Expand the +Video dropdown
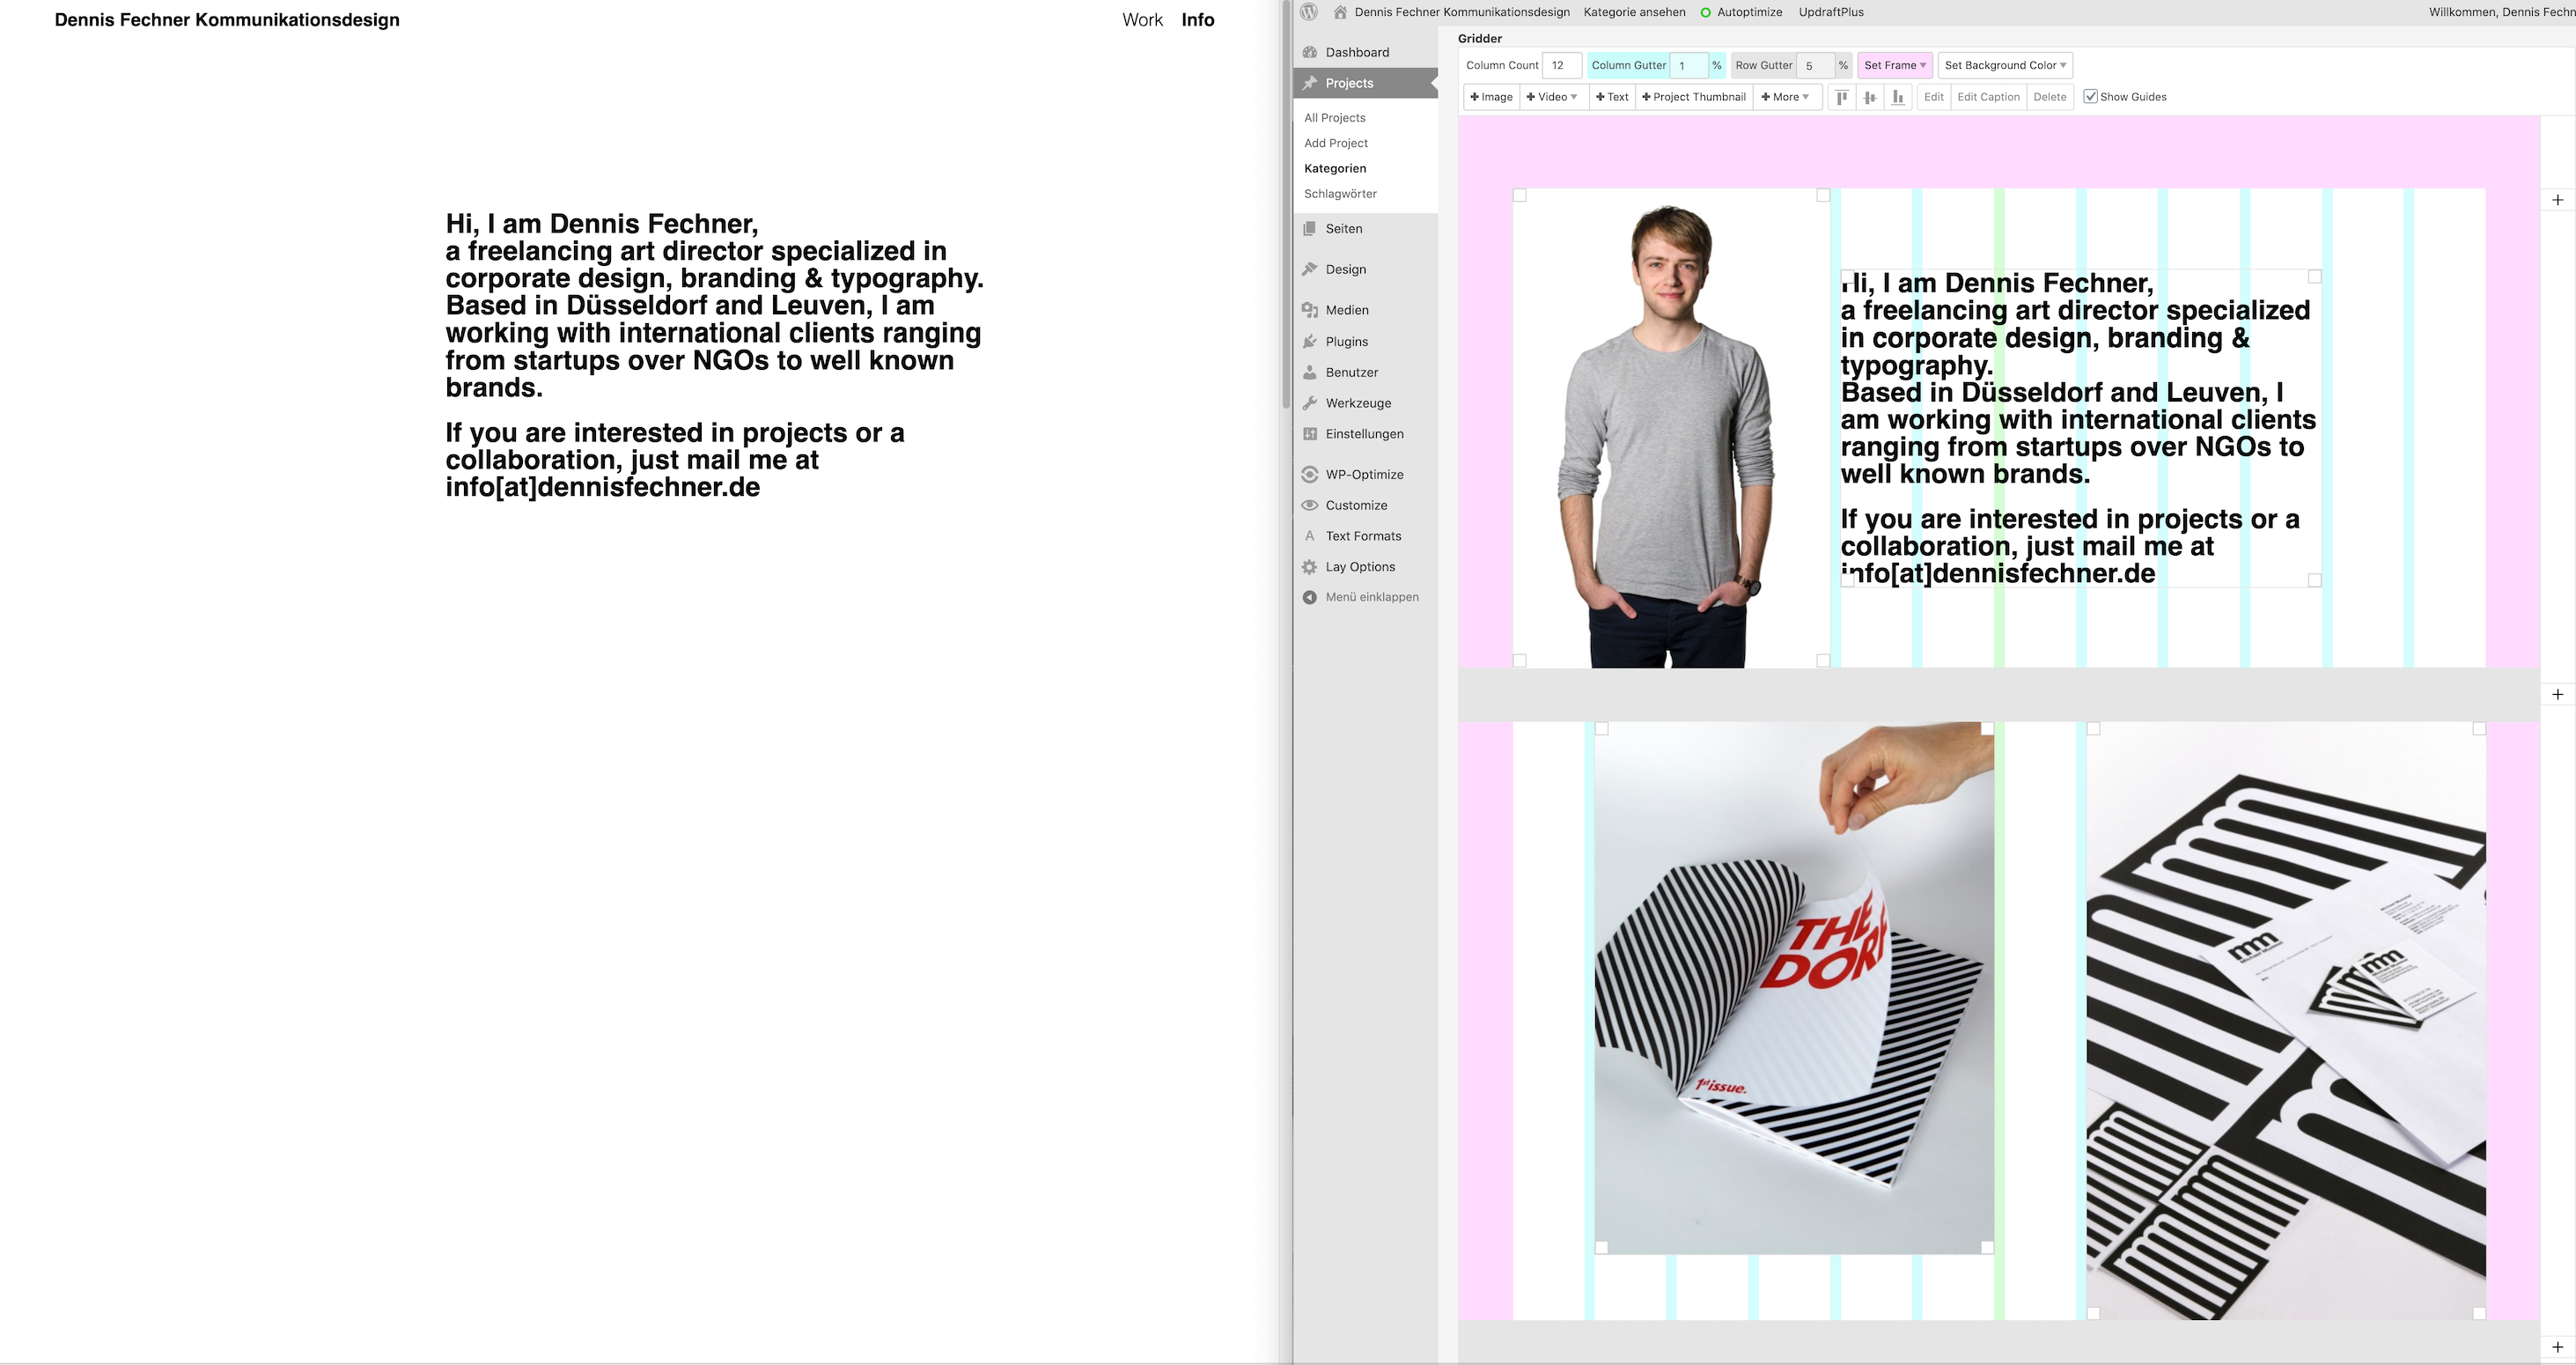Screen dimensions: 2576x1365 point(1552,97)
